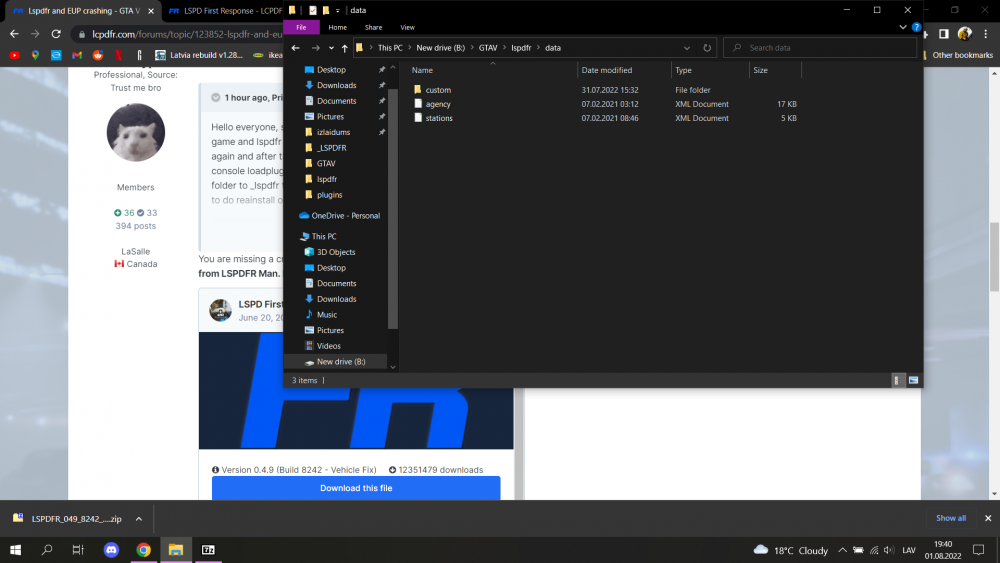This screenshot has width=1000, height=563.
Task: Open Windows Start menu
Action: pyautogui.click(x=15, y=550)
